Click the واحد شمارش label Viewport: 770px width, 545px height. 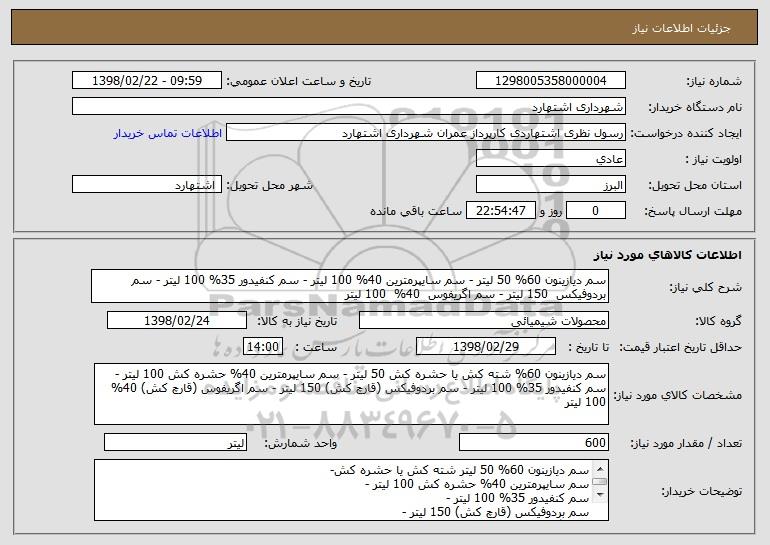click(301, 443)
